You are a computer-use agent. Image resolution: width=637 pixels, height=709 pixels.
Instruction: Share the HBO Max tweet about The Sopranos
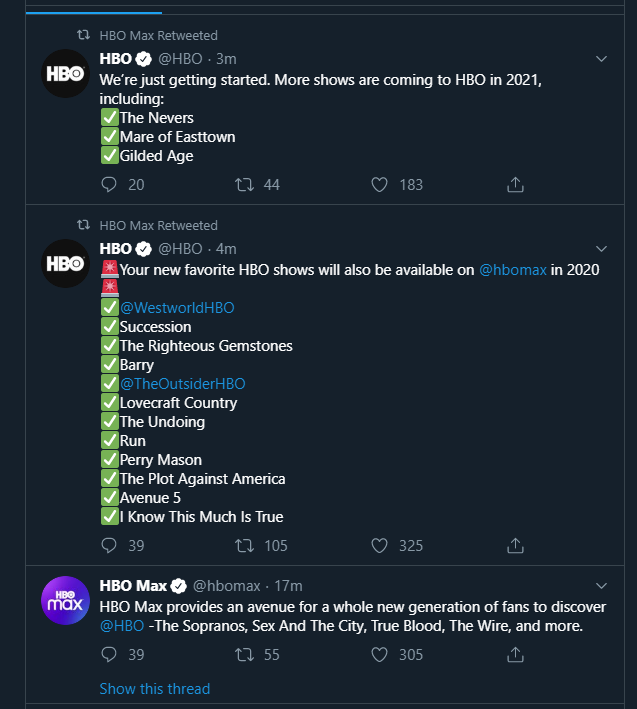pos(515,654)
